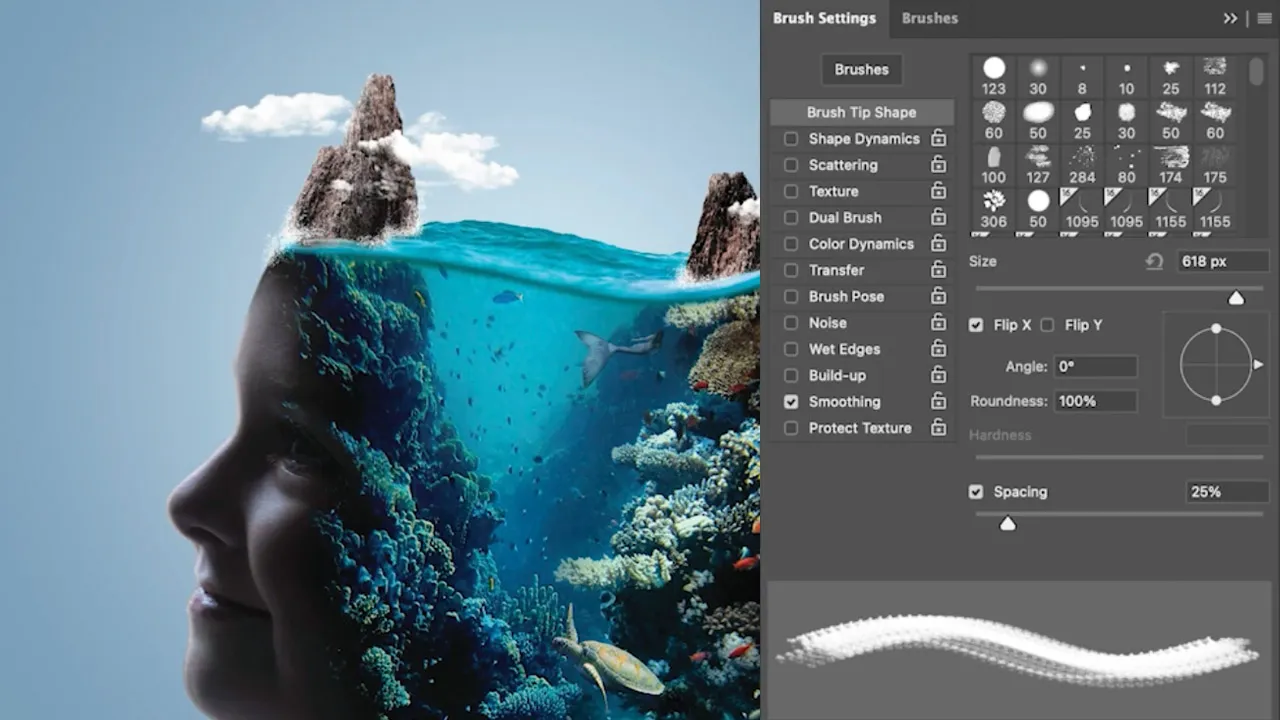
Task: Click the Spacing slider handle
Action: (1008, 523)
